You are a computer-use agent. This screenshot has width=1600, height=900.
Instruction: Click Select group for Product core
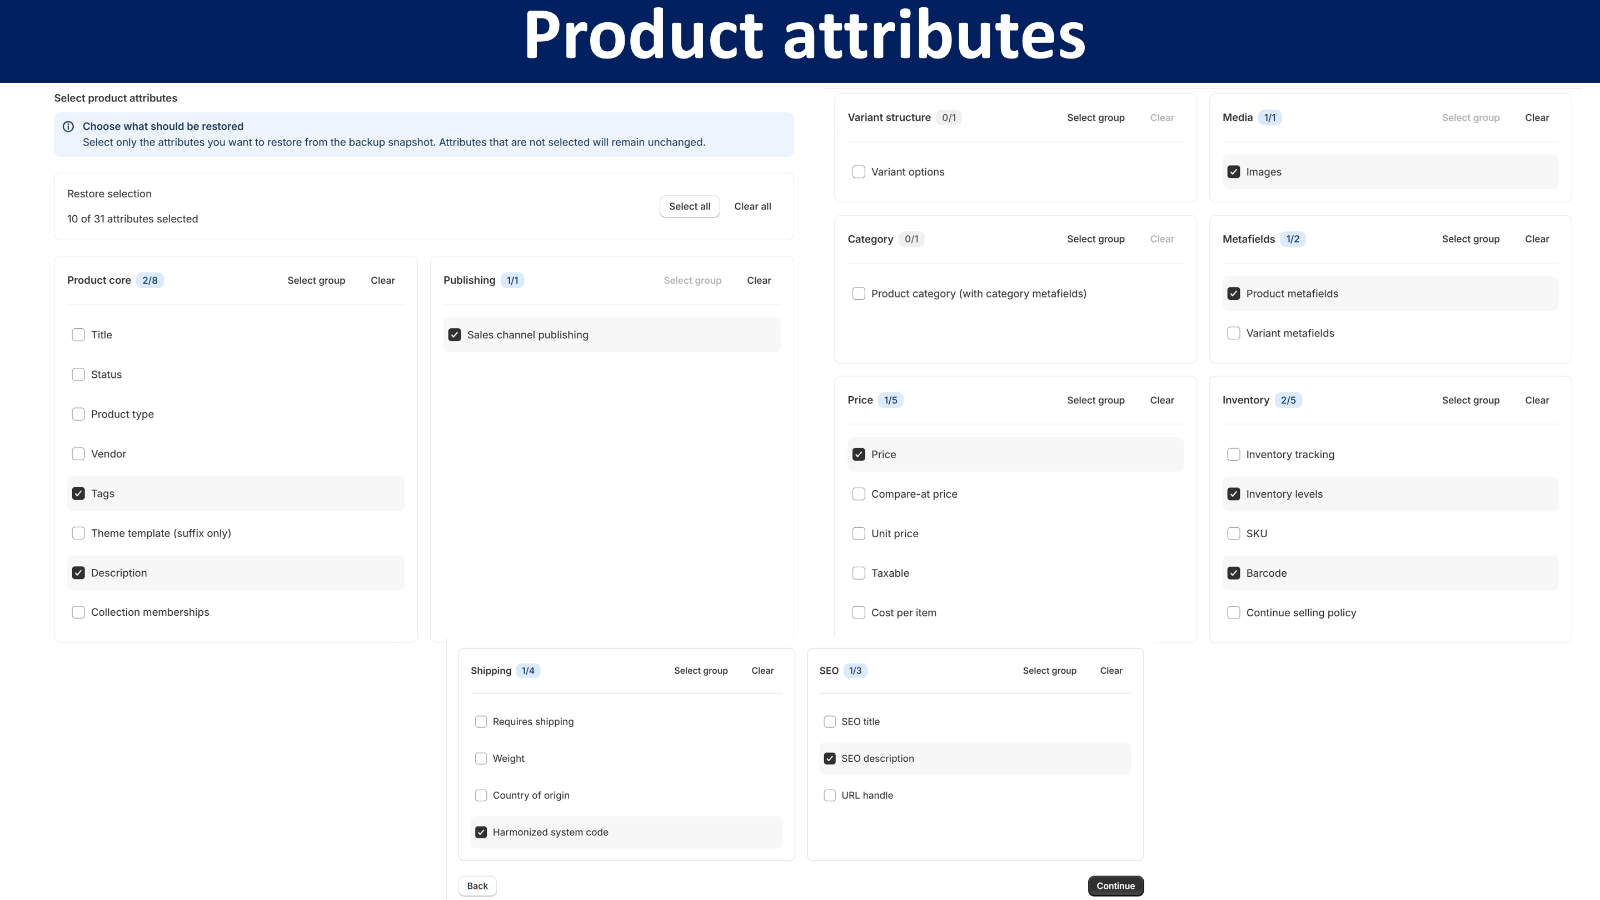point(316,281)
